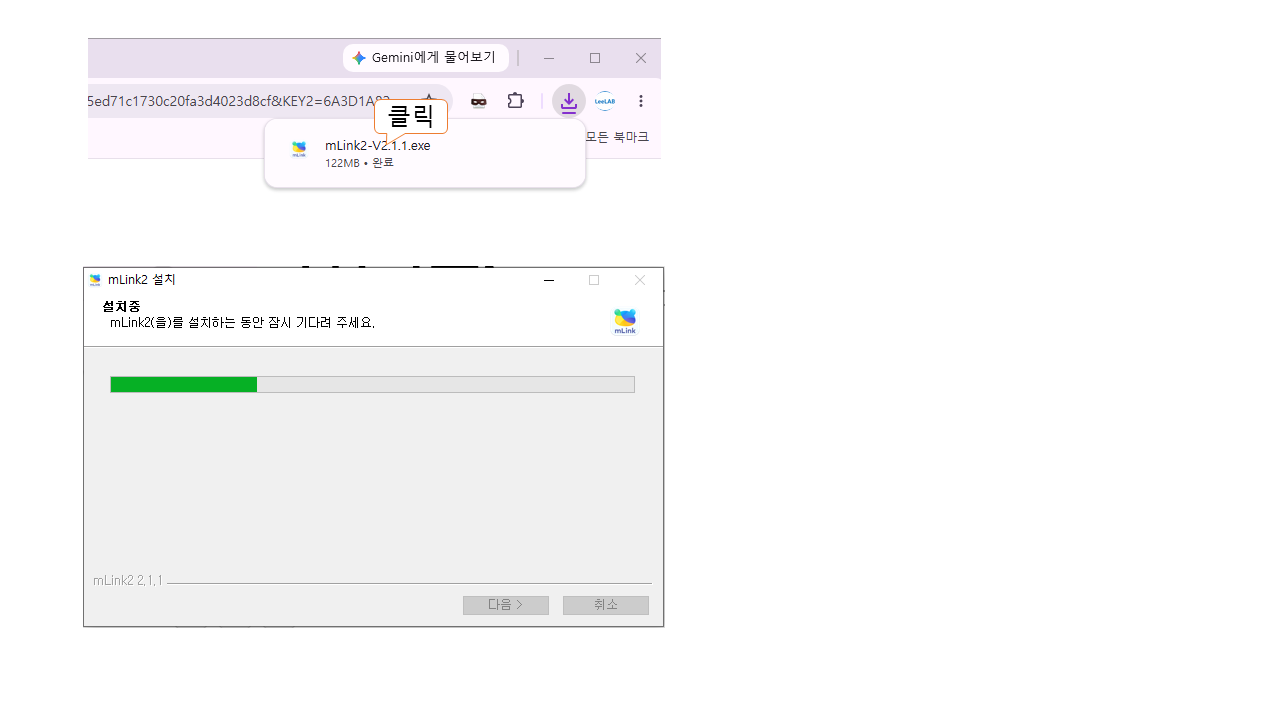Click the installer close button
1280x720 pixels.
(x=640, y=280)
